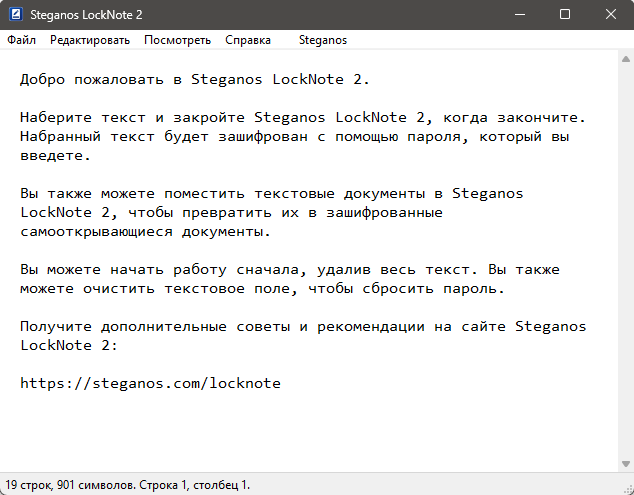Click the Steganos LockNote app icon in title bar
The image size is (634, 495).
(16, 15)
